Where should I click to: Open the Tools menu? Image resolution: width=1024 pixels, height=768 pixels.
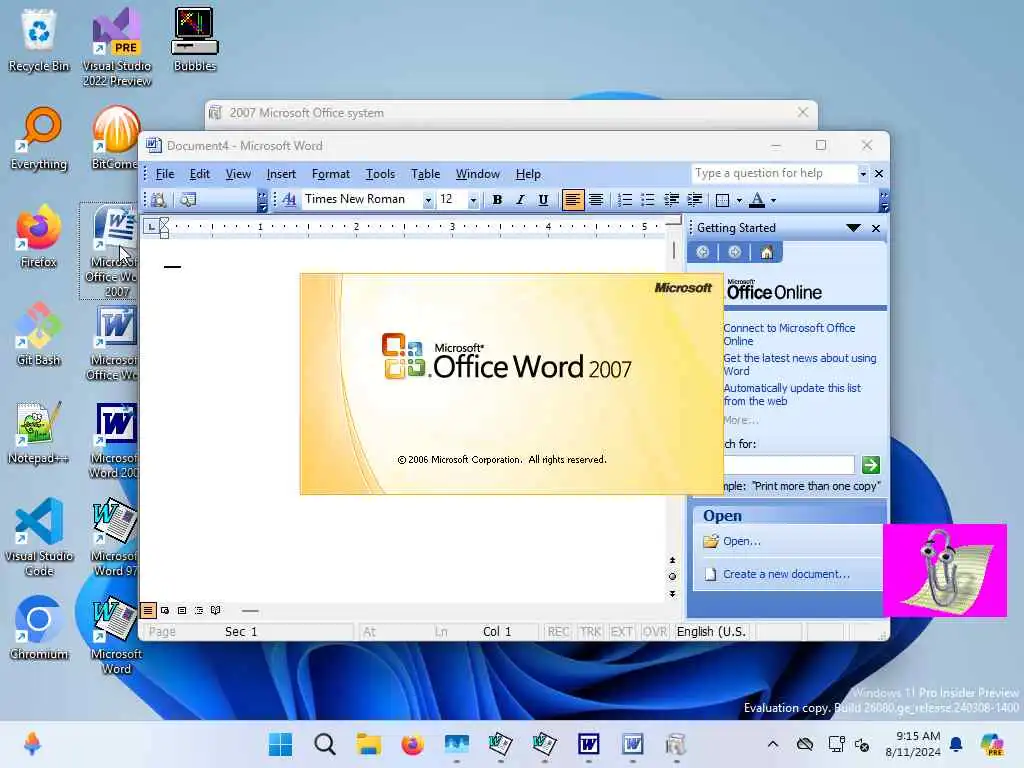pyautogui.click(x=380, y=174)
